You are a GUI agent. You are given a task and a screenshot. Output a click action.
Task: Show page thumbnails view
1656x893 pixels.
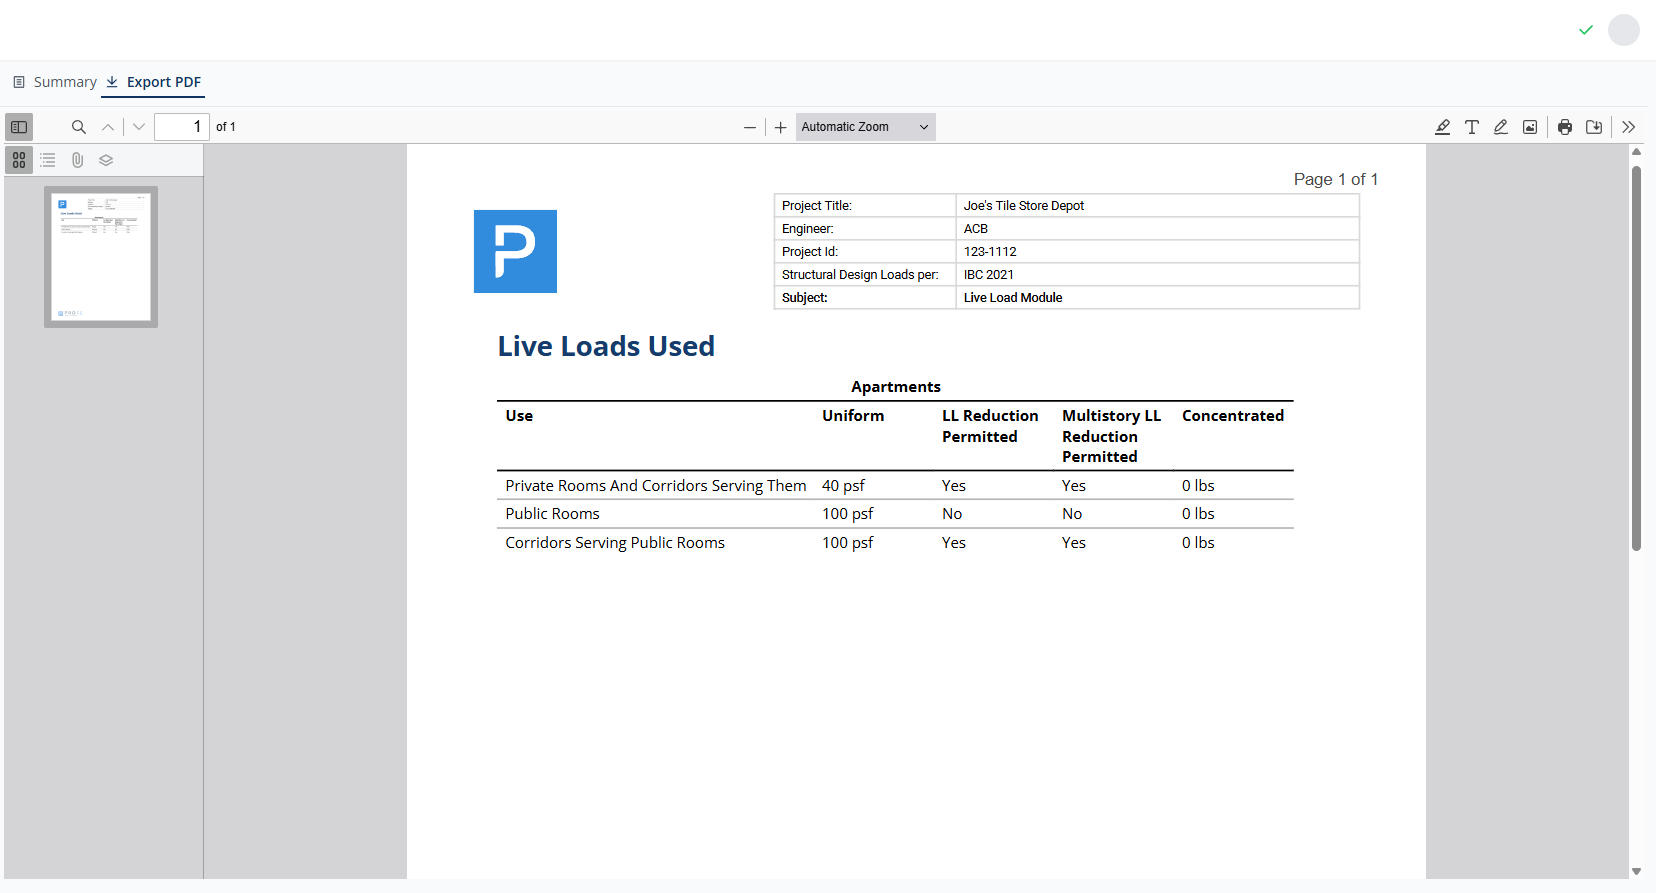tap(19, 160)
